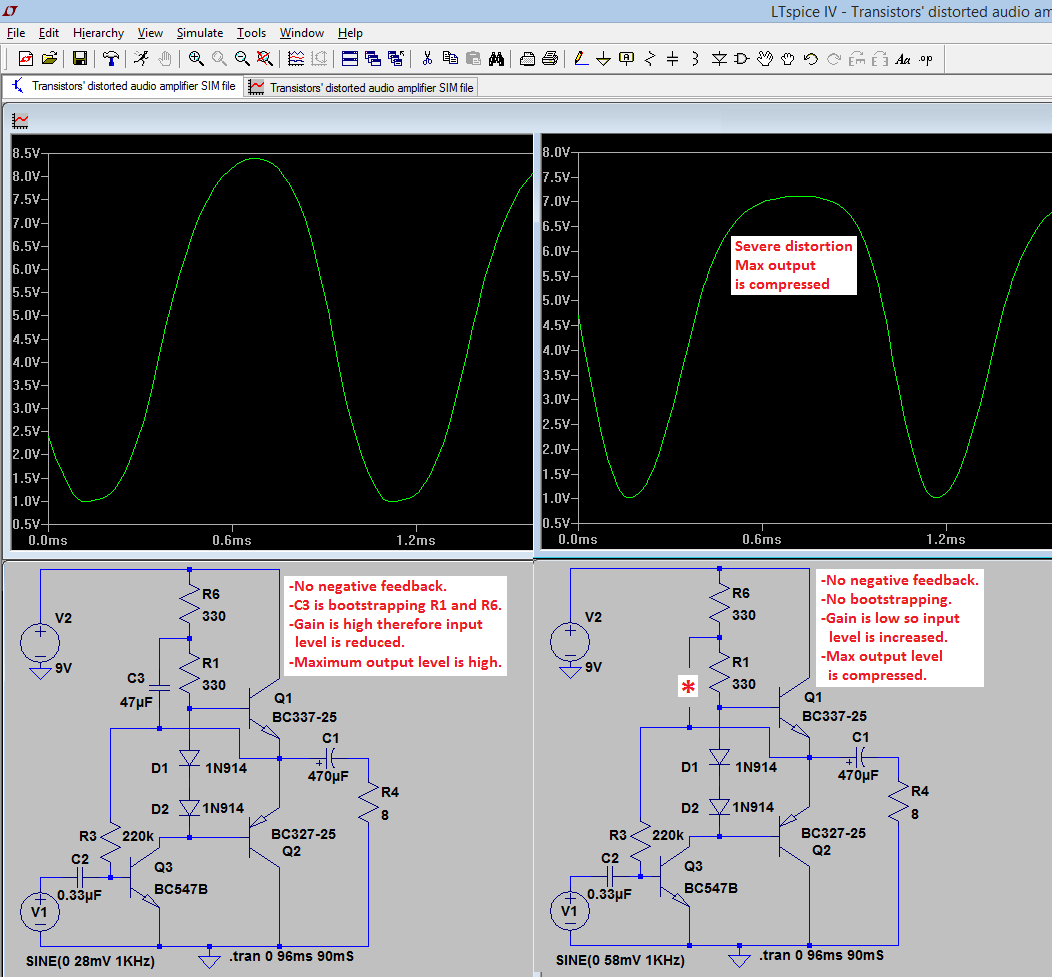Click the Paste clipboard icon
This screenshot has height=977, width=1052.
tap(473, 59)
